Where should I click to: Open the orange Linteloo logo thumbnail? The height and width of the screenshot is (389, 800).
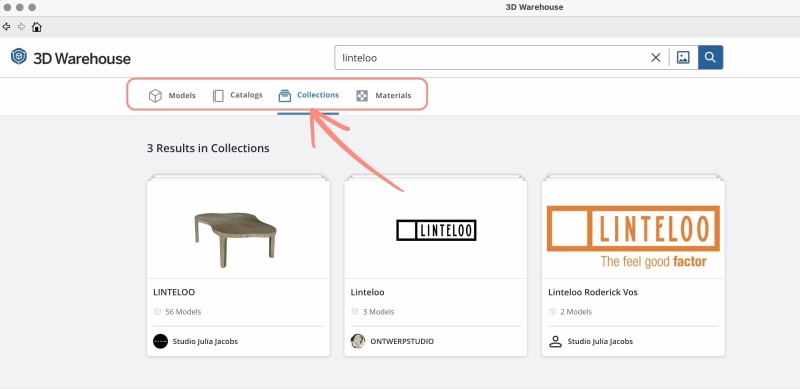click(633, 230)
